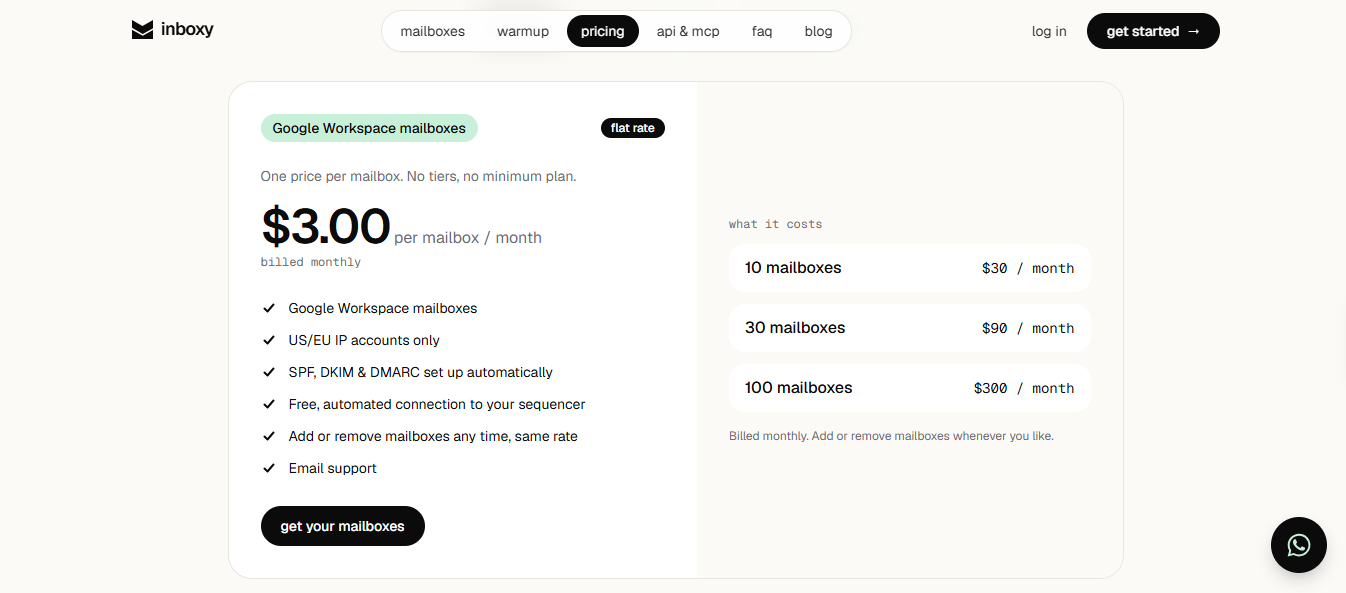Click 'One price per mailbox' description

[418, 176]
